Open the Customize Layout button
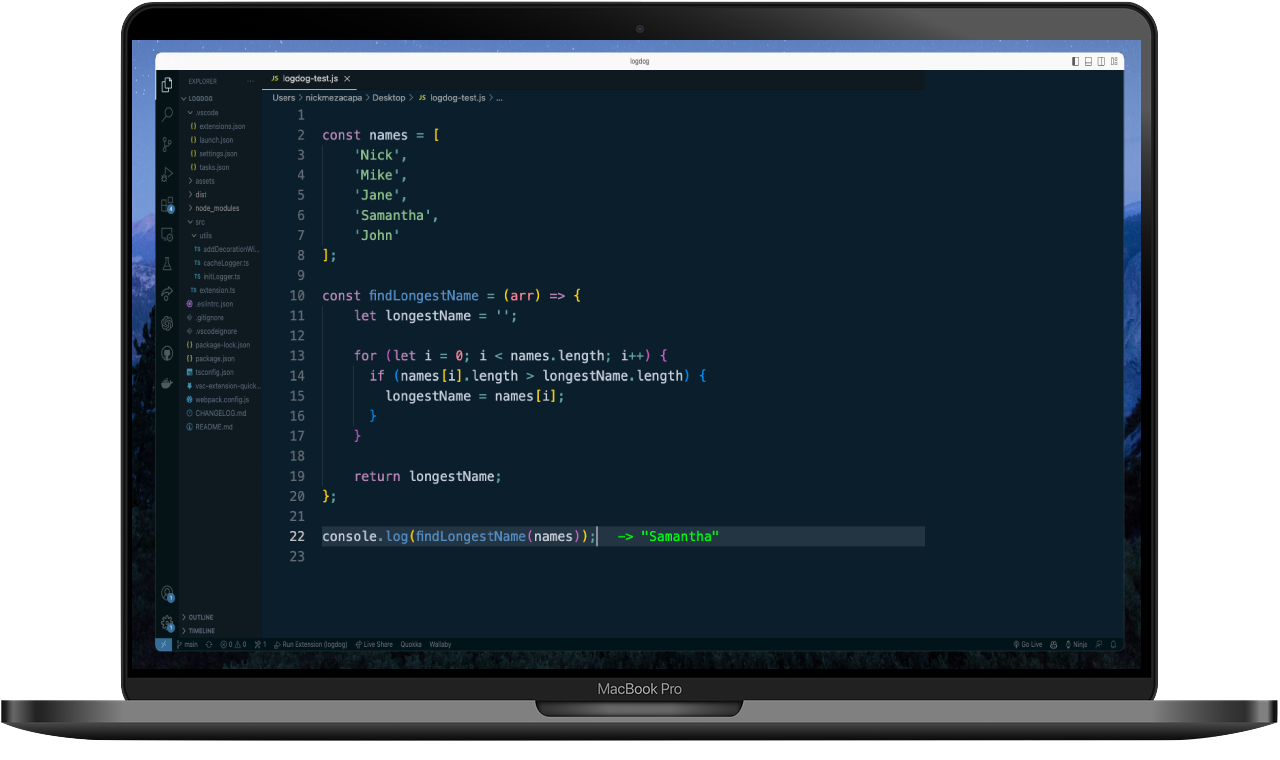This screenshot has height=760, width=1280. [x=1114, y=61]
